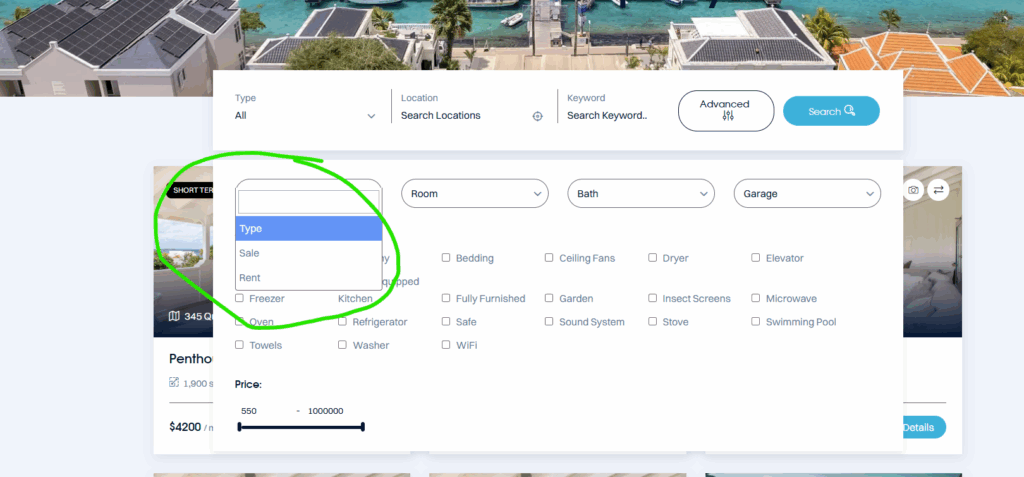Click the locate-me crosshair icon in Location

pos(537,116)
